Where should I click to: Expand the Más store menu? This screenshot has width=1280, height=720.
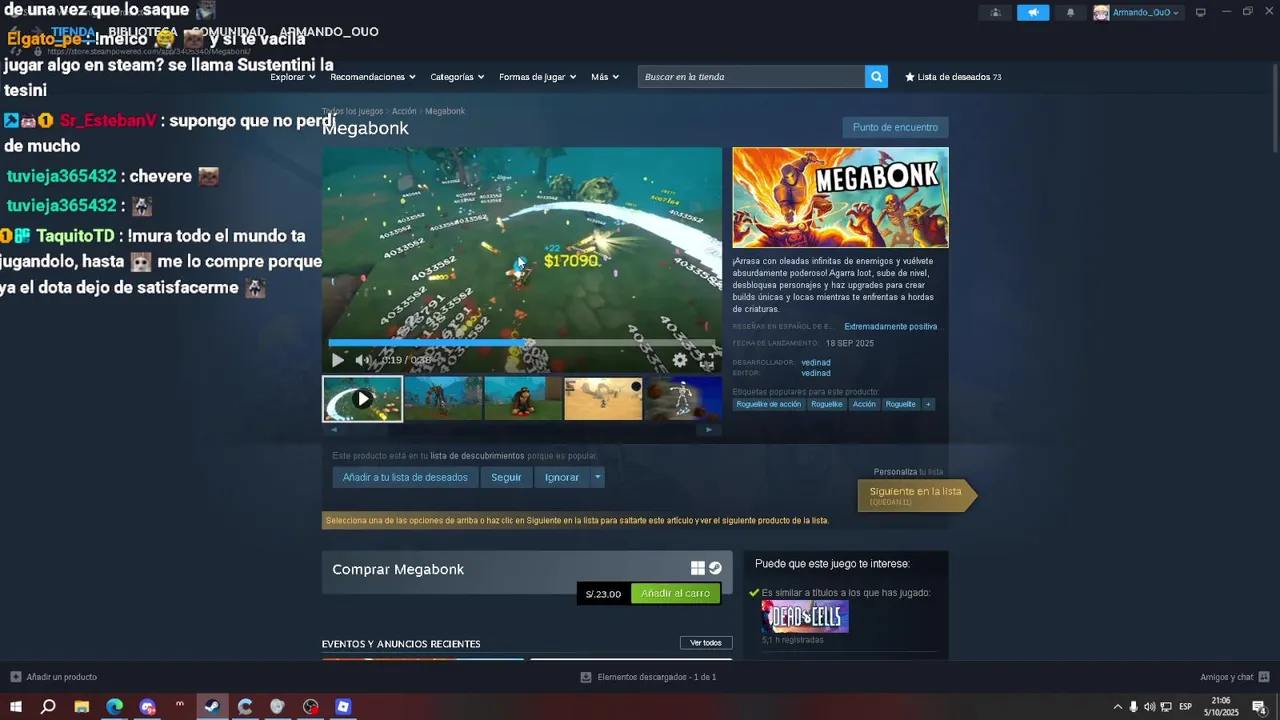tap(605, 77)
